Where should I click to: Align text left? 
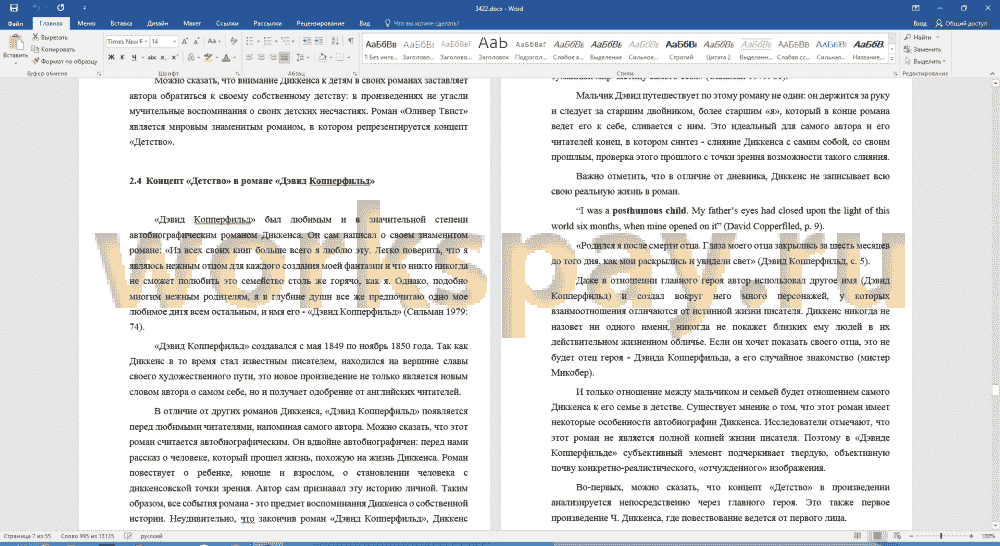pyautogui.click(x=249, y=57)
